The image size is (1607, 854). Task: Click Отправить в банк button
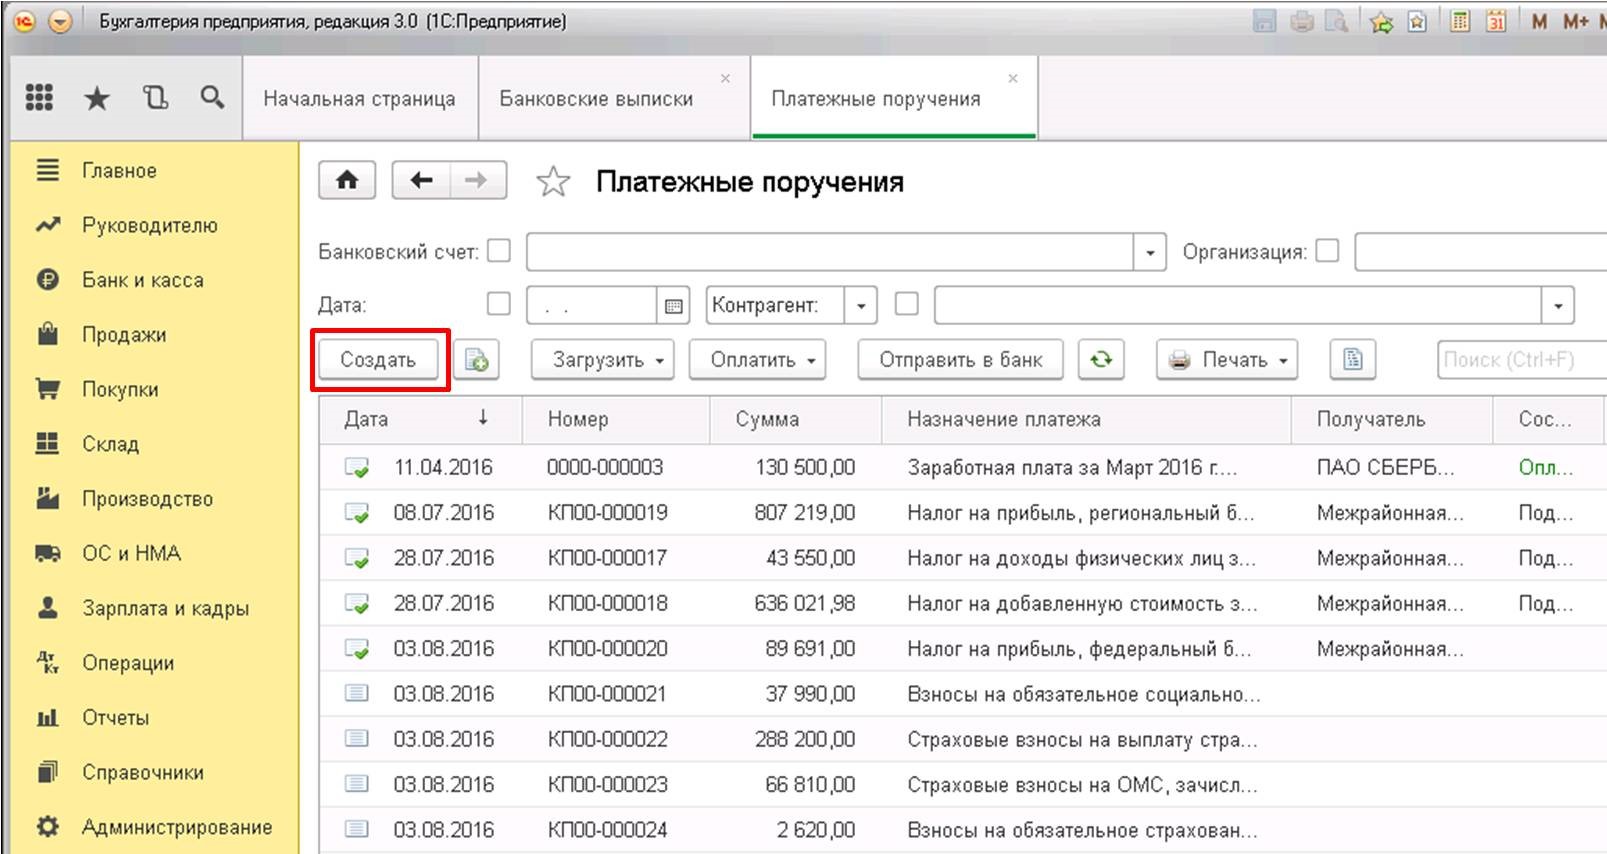[x=961, y=360]
